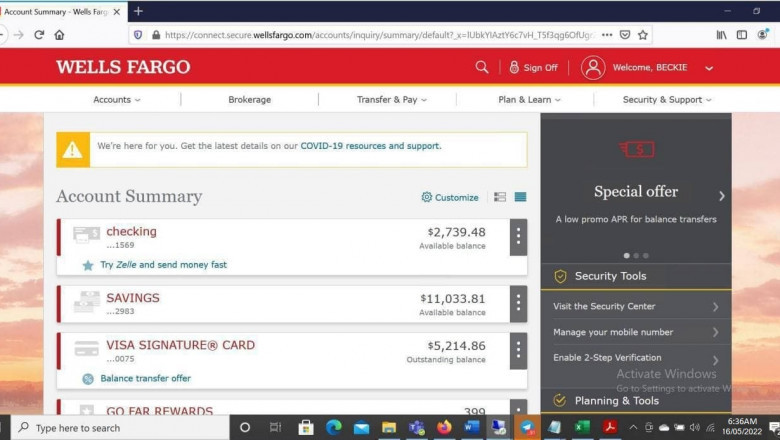
Task: Click the Customize gear icon
Action: click(x=427, y=197)
